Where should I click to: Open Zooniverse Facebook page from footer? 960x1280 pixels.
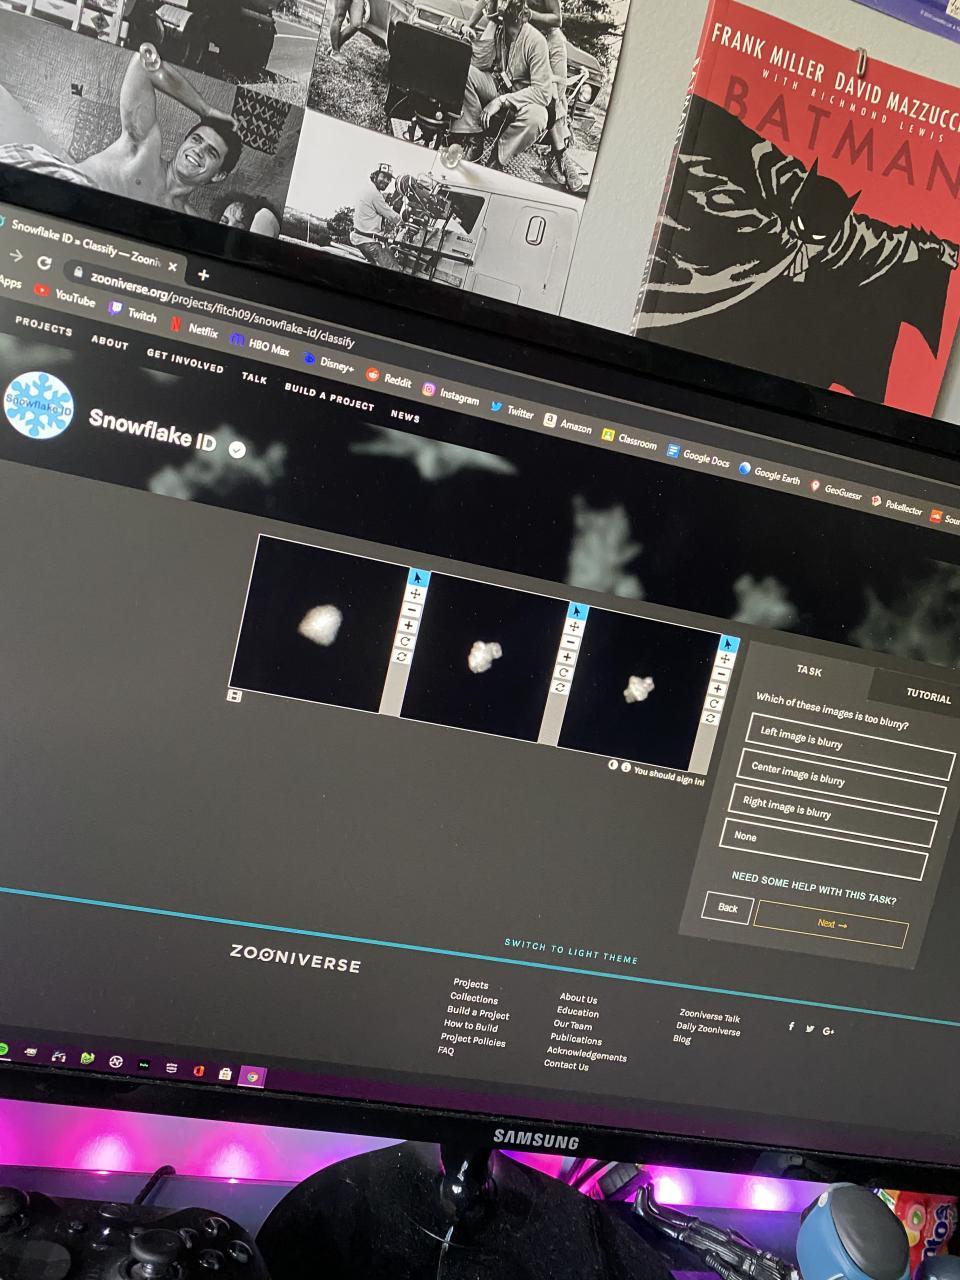coord(791,1026)
